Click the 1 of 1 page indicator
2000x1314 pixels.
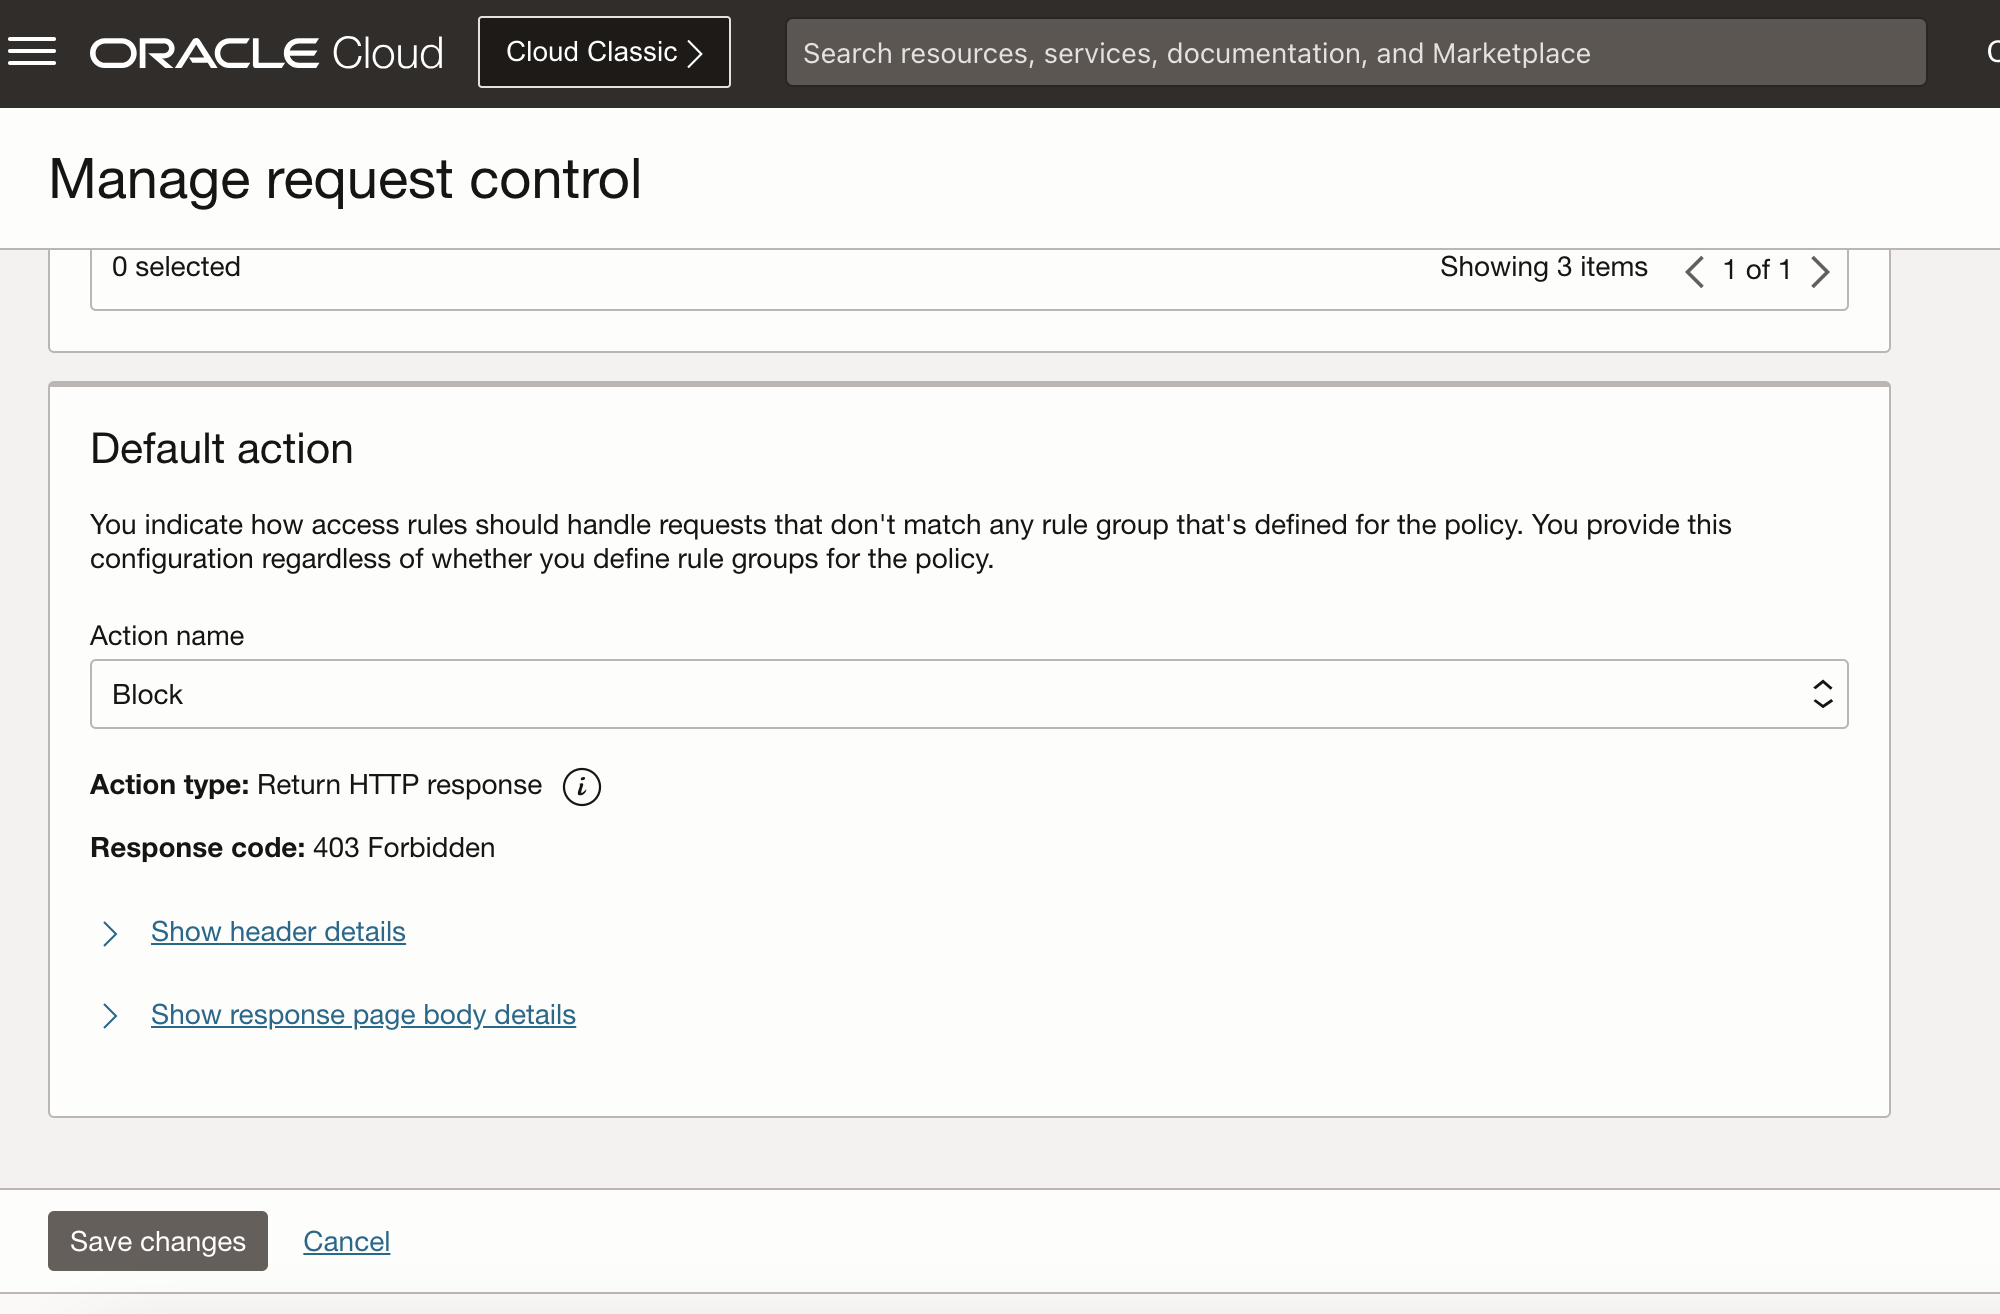[x=1756, y=270]
